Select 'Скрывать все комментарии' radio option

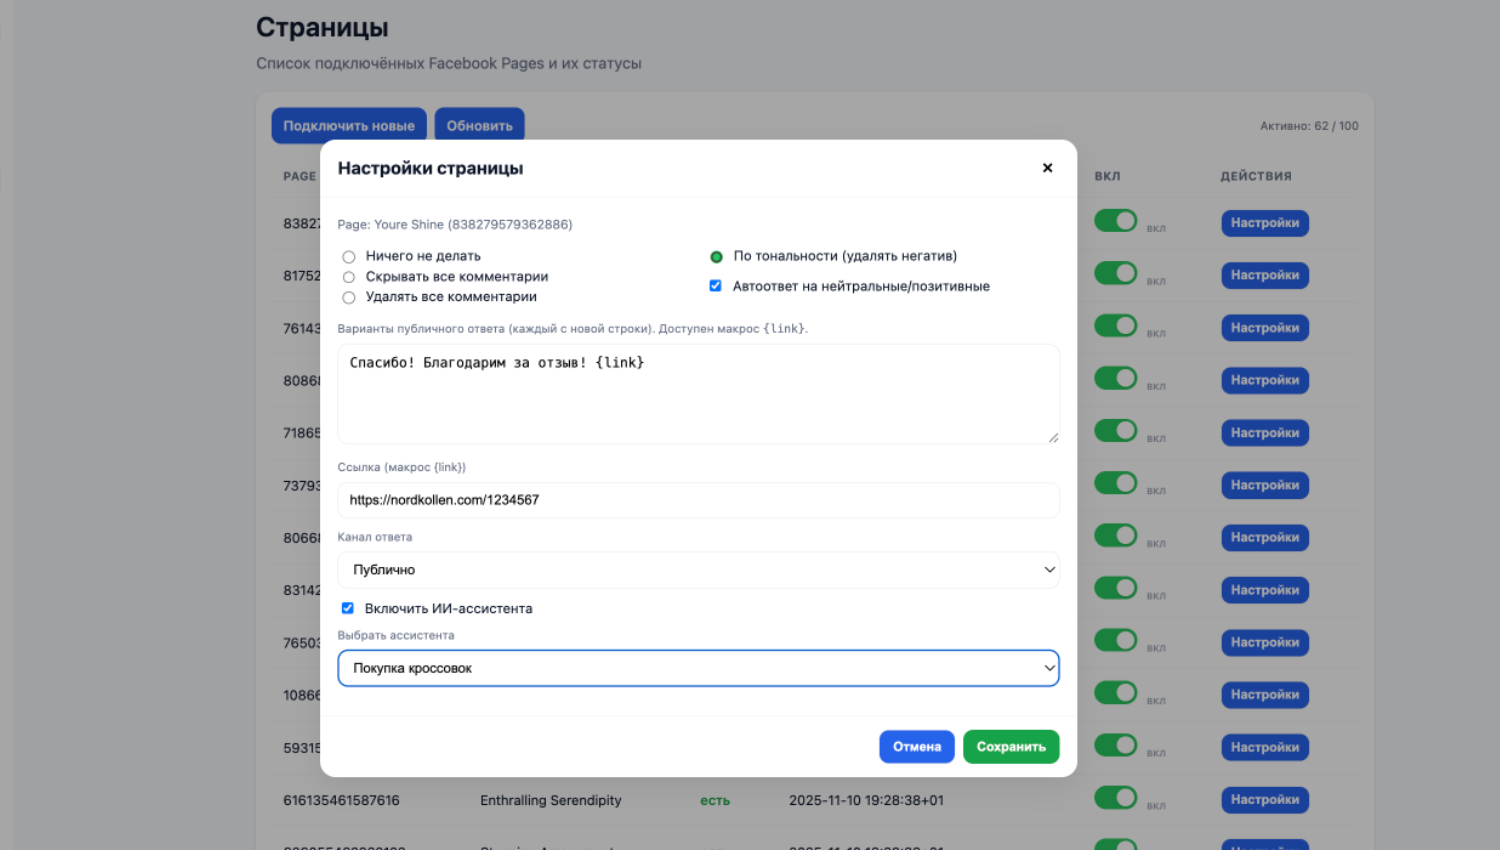click(349, 277)
